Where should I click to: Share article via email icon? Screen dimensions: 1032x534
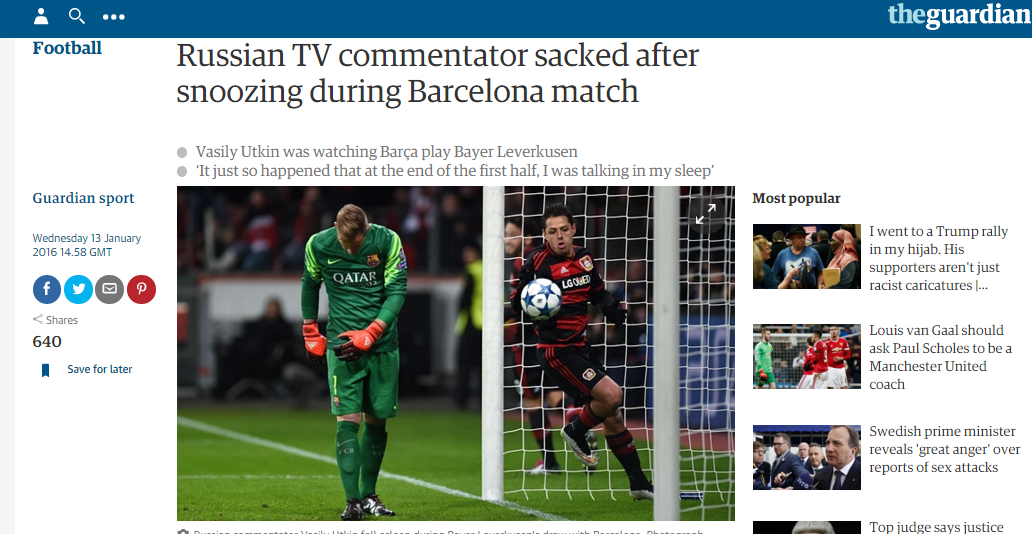[109, 289]
